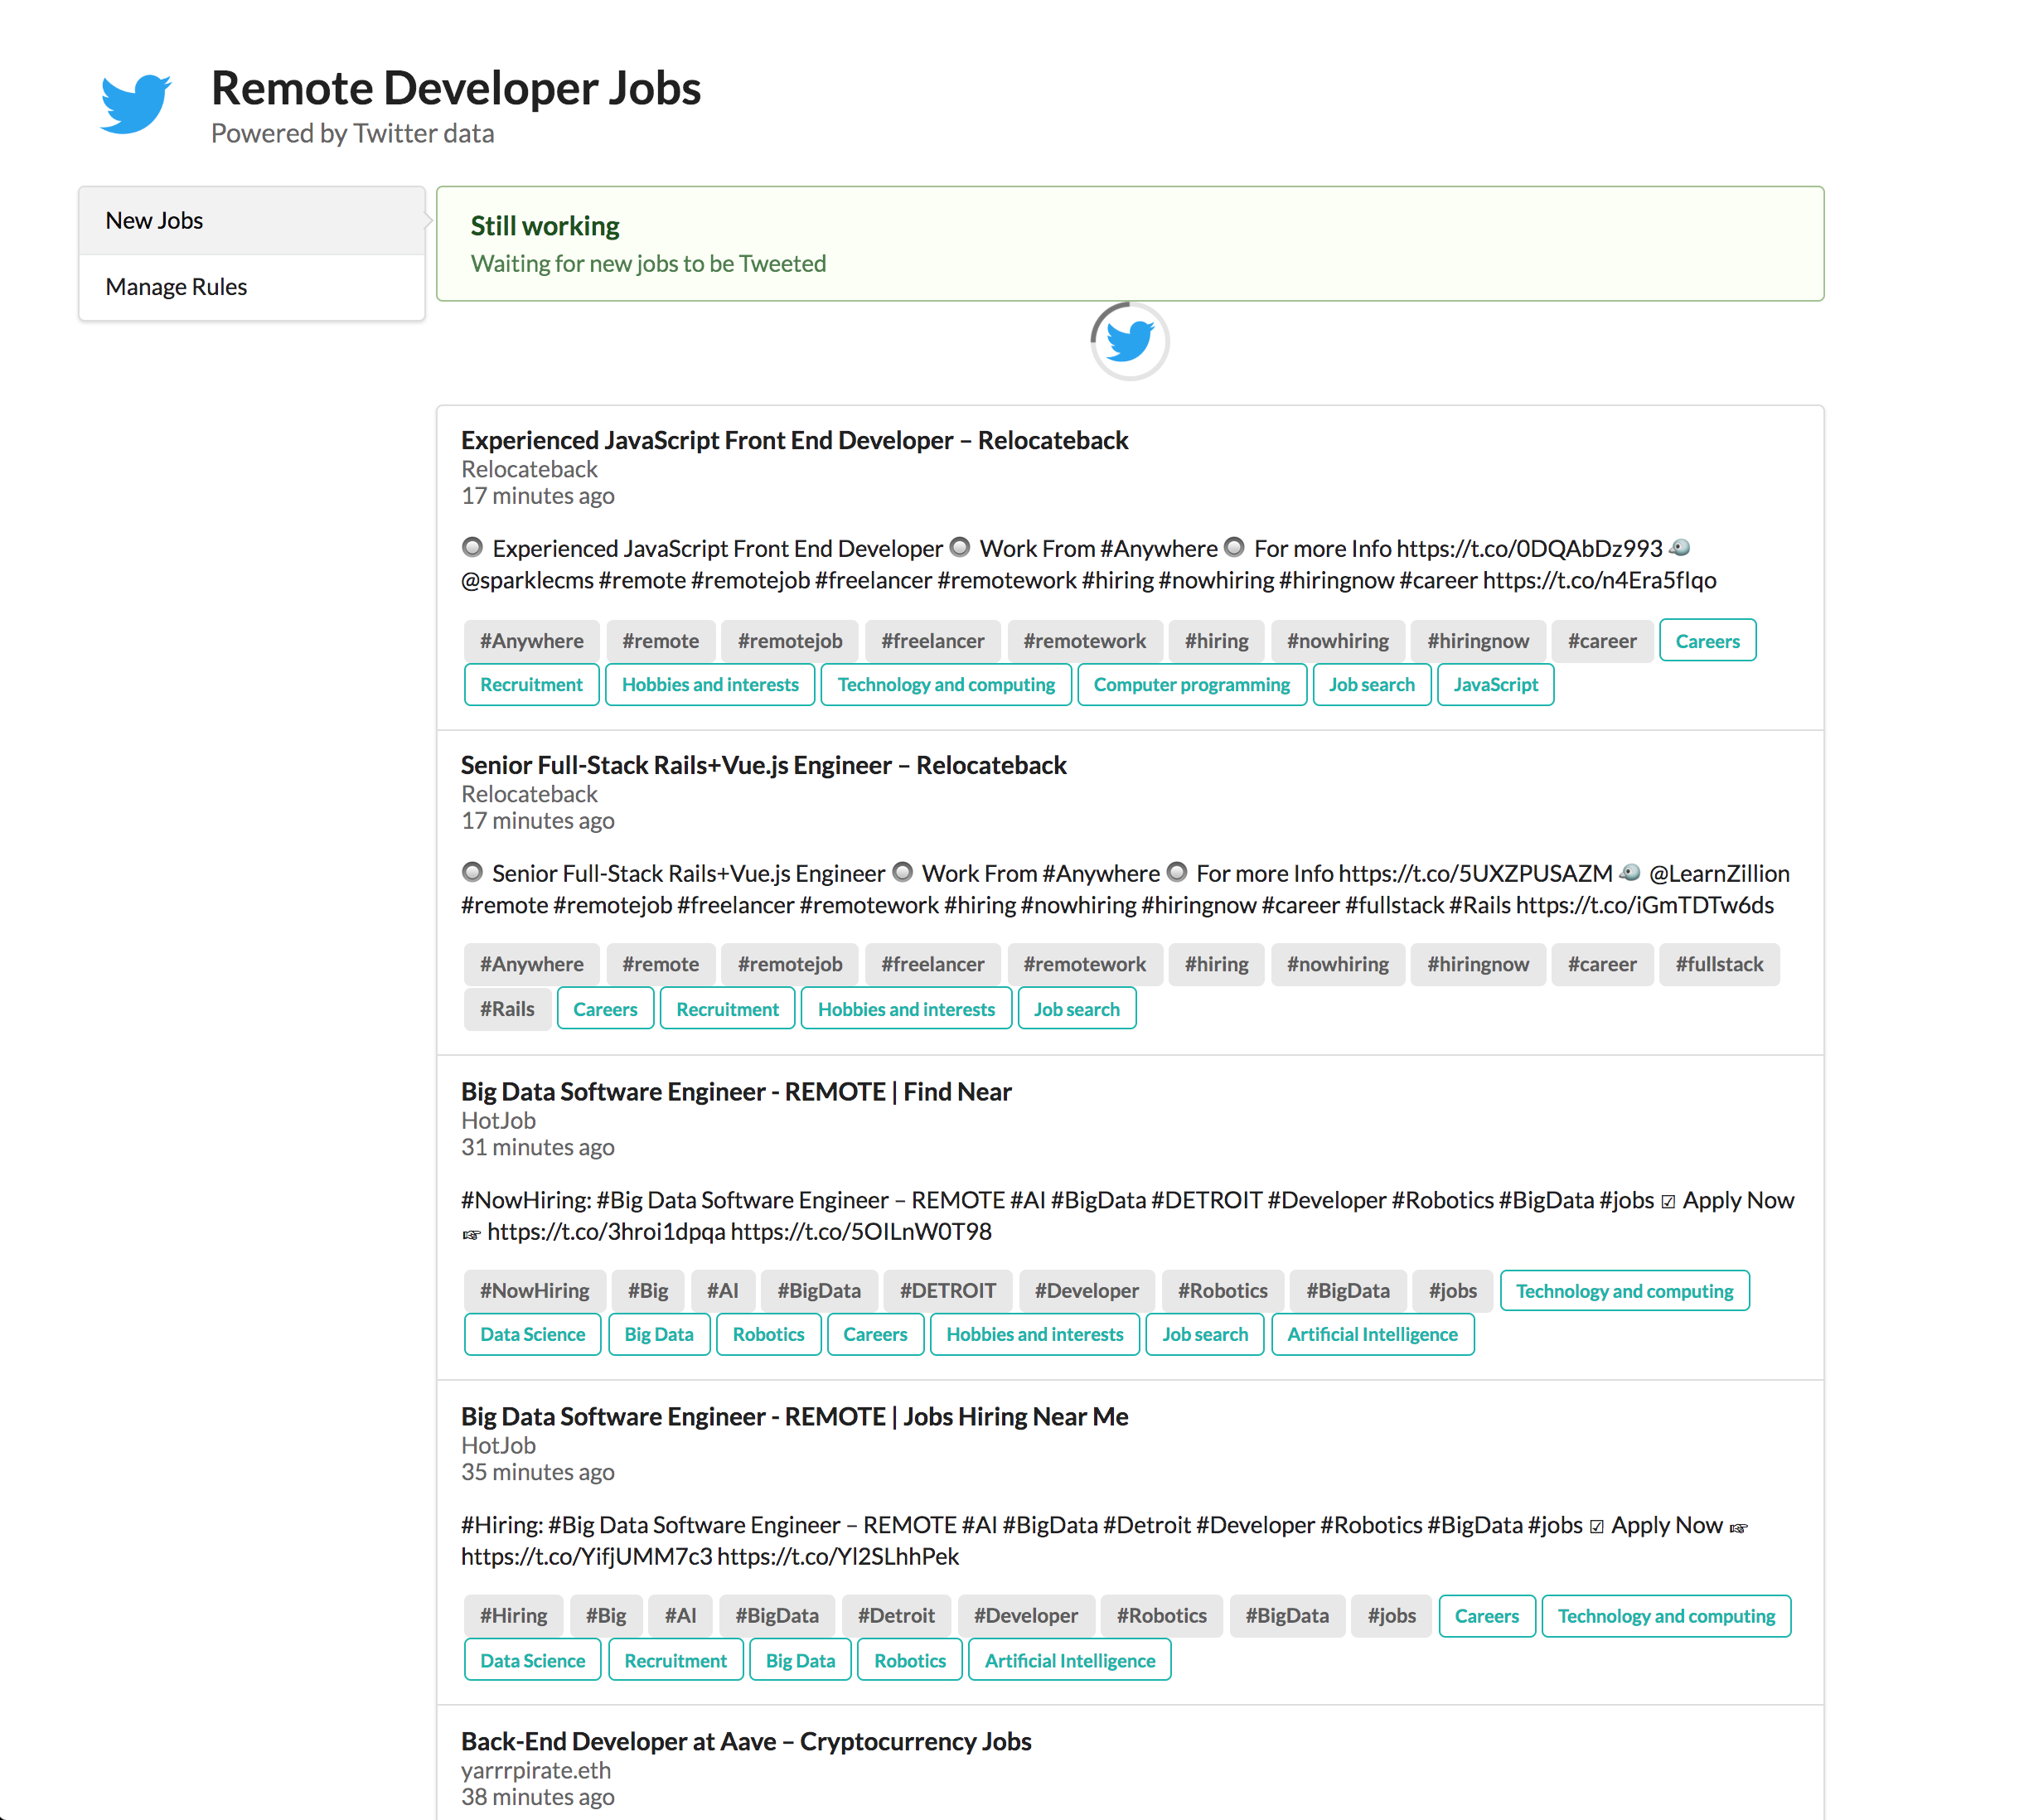Click the Computer programming topic tag
This screenshot has height=1820, width=2024.
(x=1191, y=685)
